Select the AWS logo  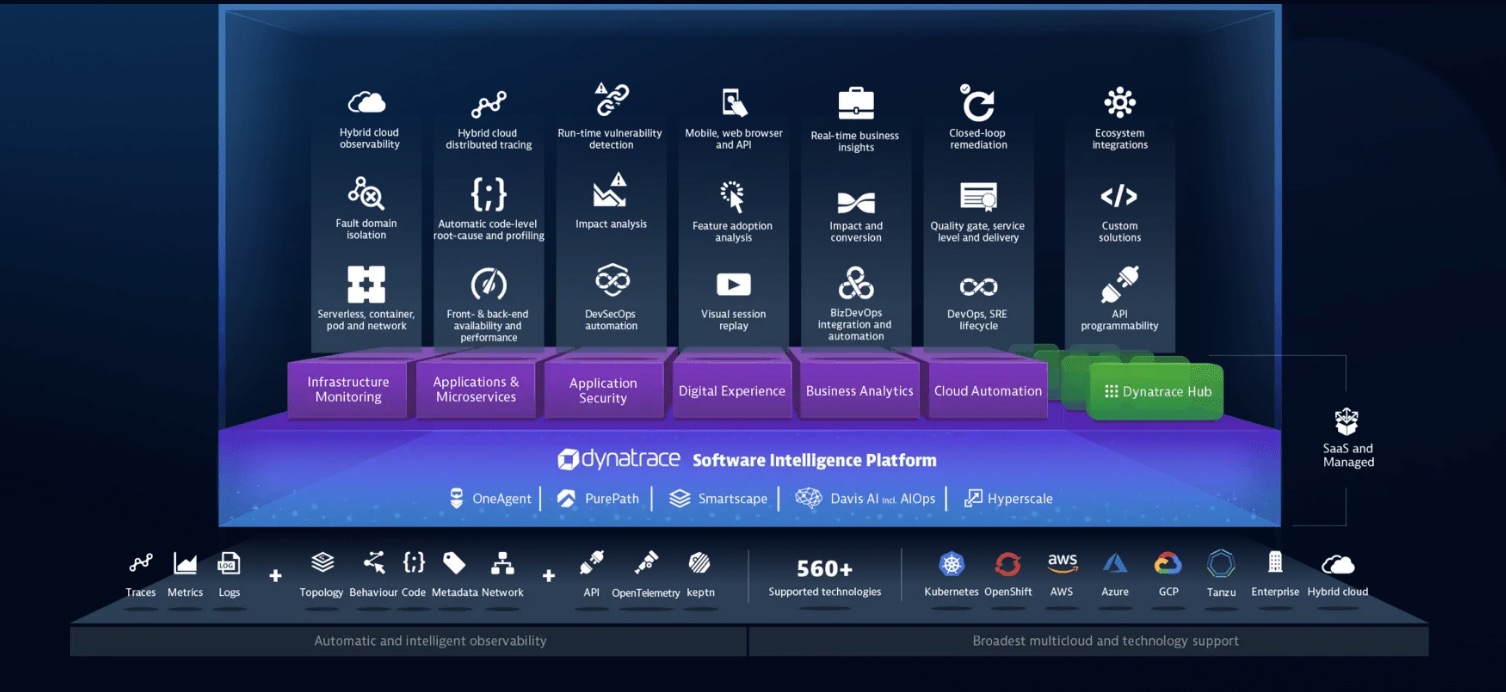pos(1062,564)
